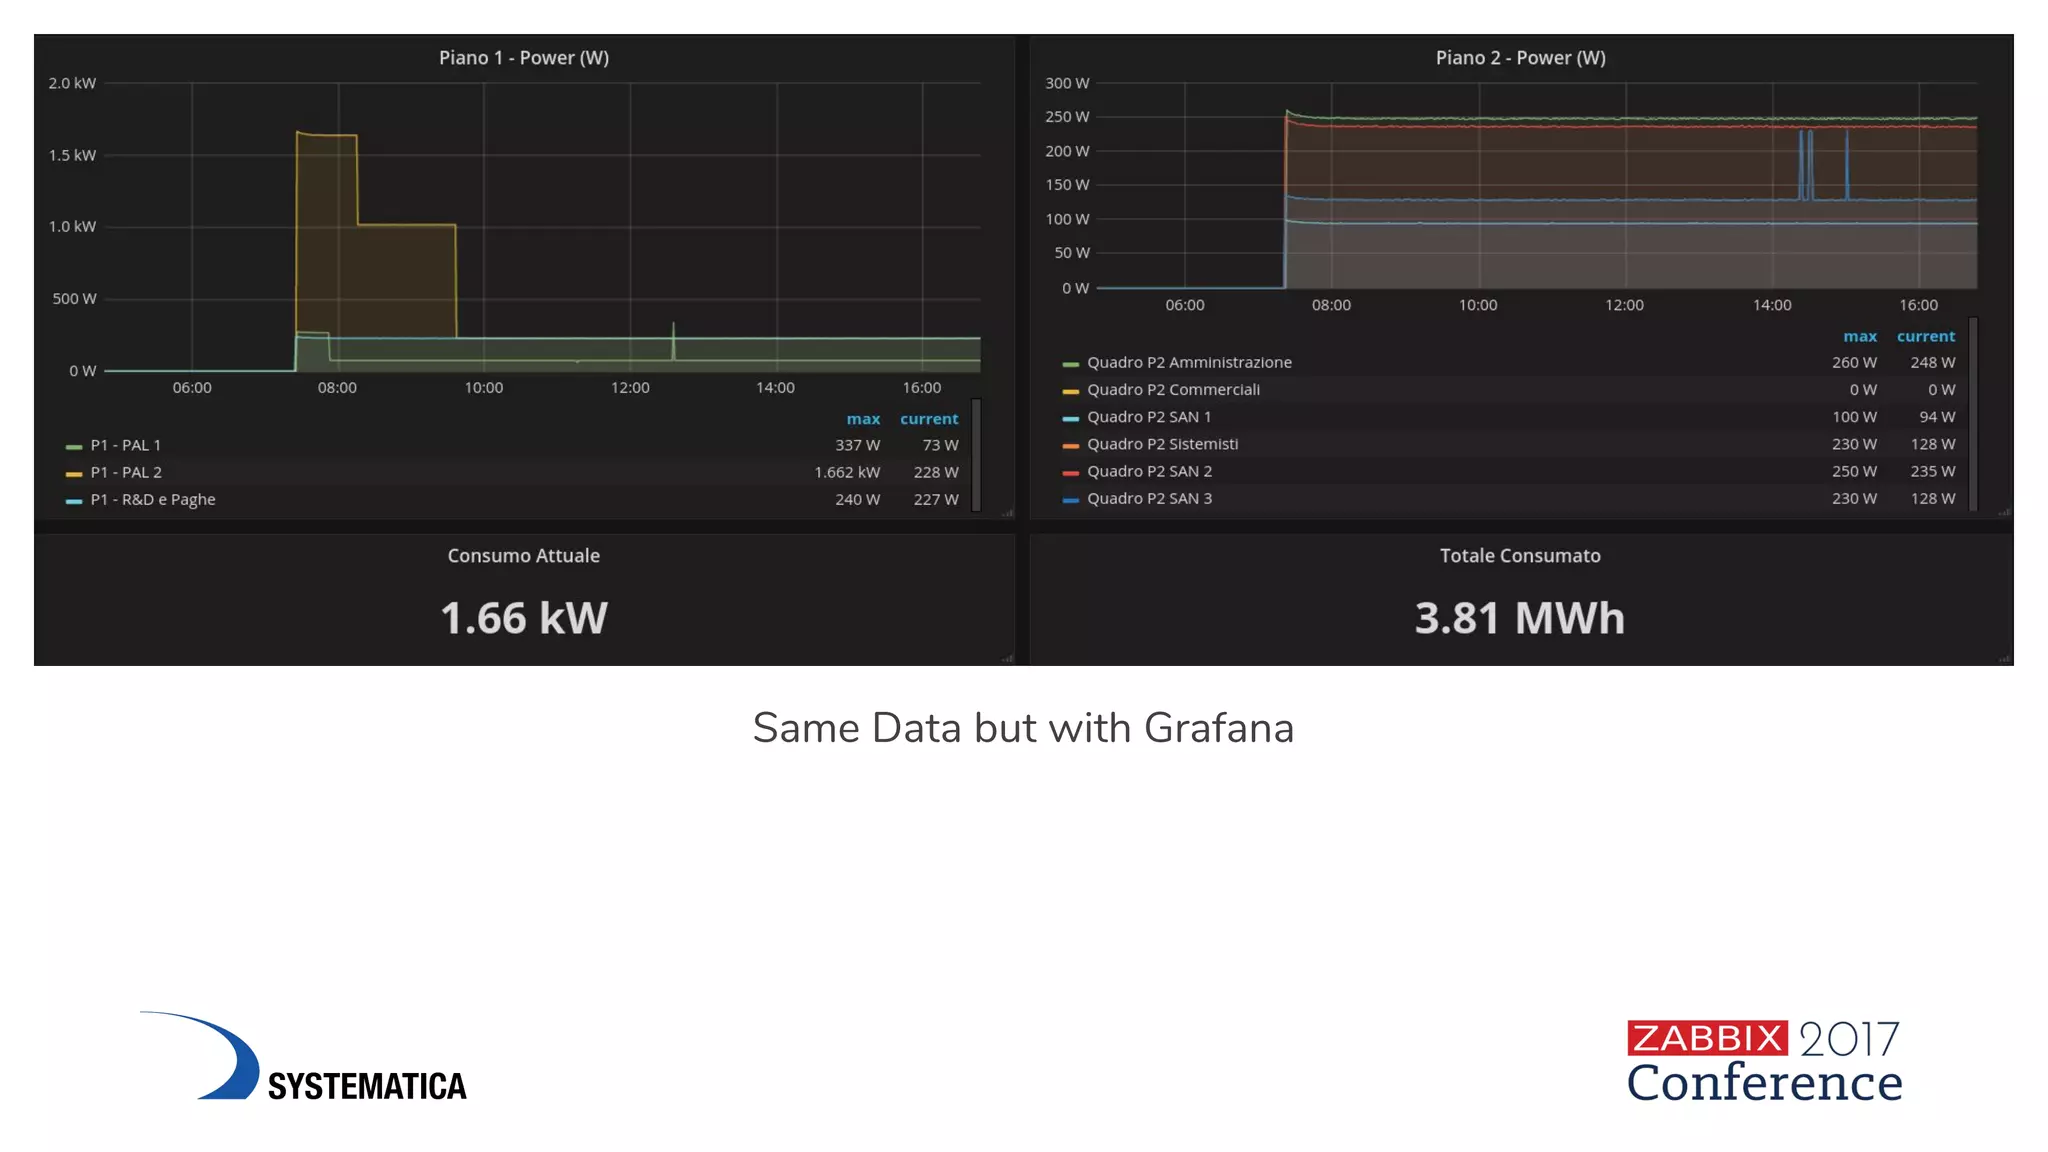Sort Piano 1 legend by current column
The width and height of the screenshot is (2048, 1152).
929,419
